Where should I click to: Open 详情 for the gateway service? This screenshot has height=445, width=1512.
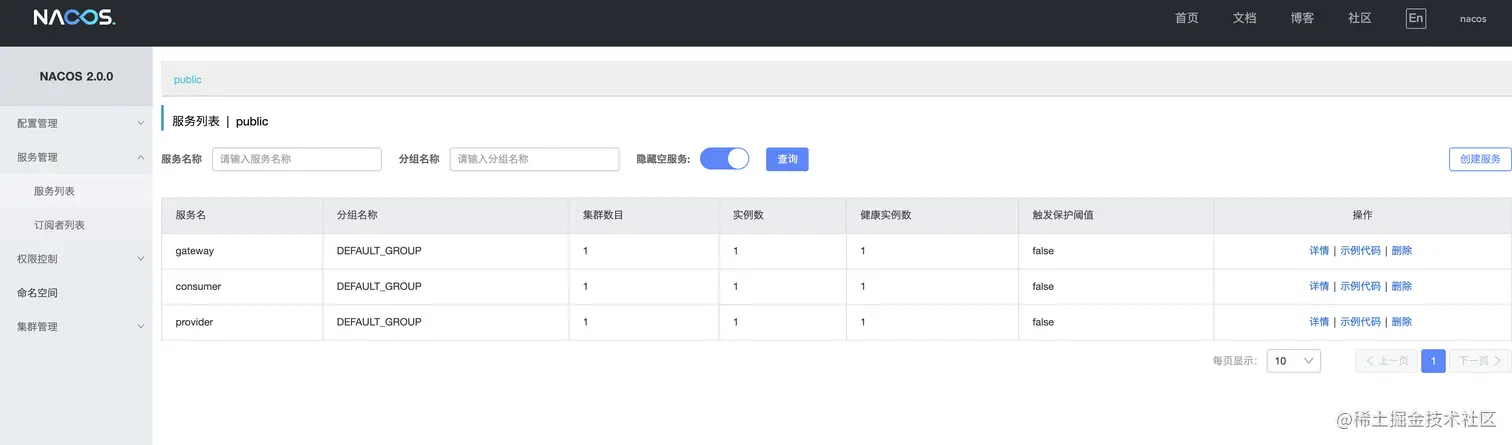point(1319,251)
